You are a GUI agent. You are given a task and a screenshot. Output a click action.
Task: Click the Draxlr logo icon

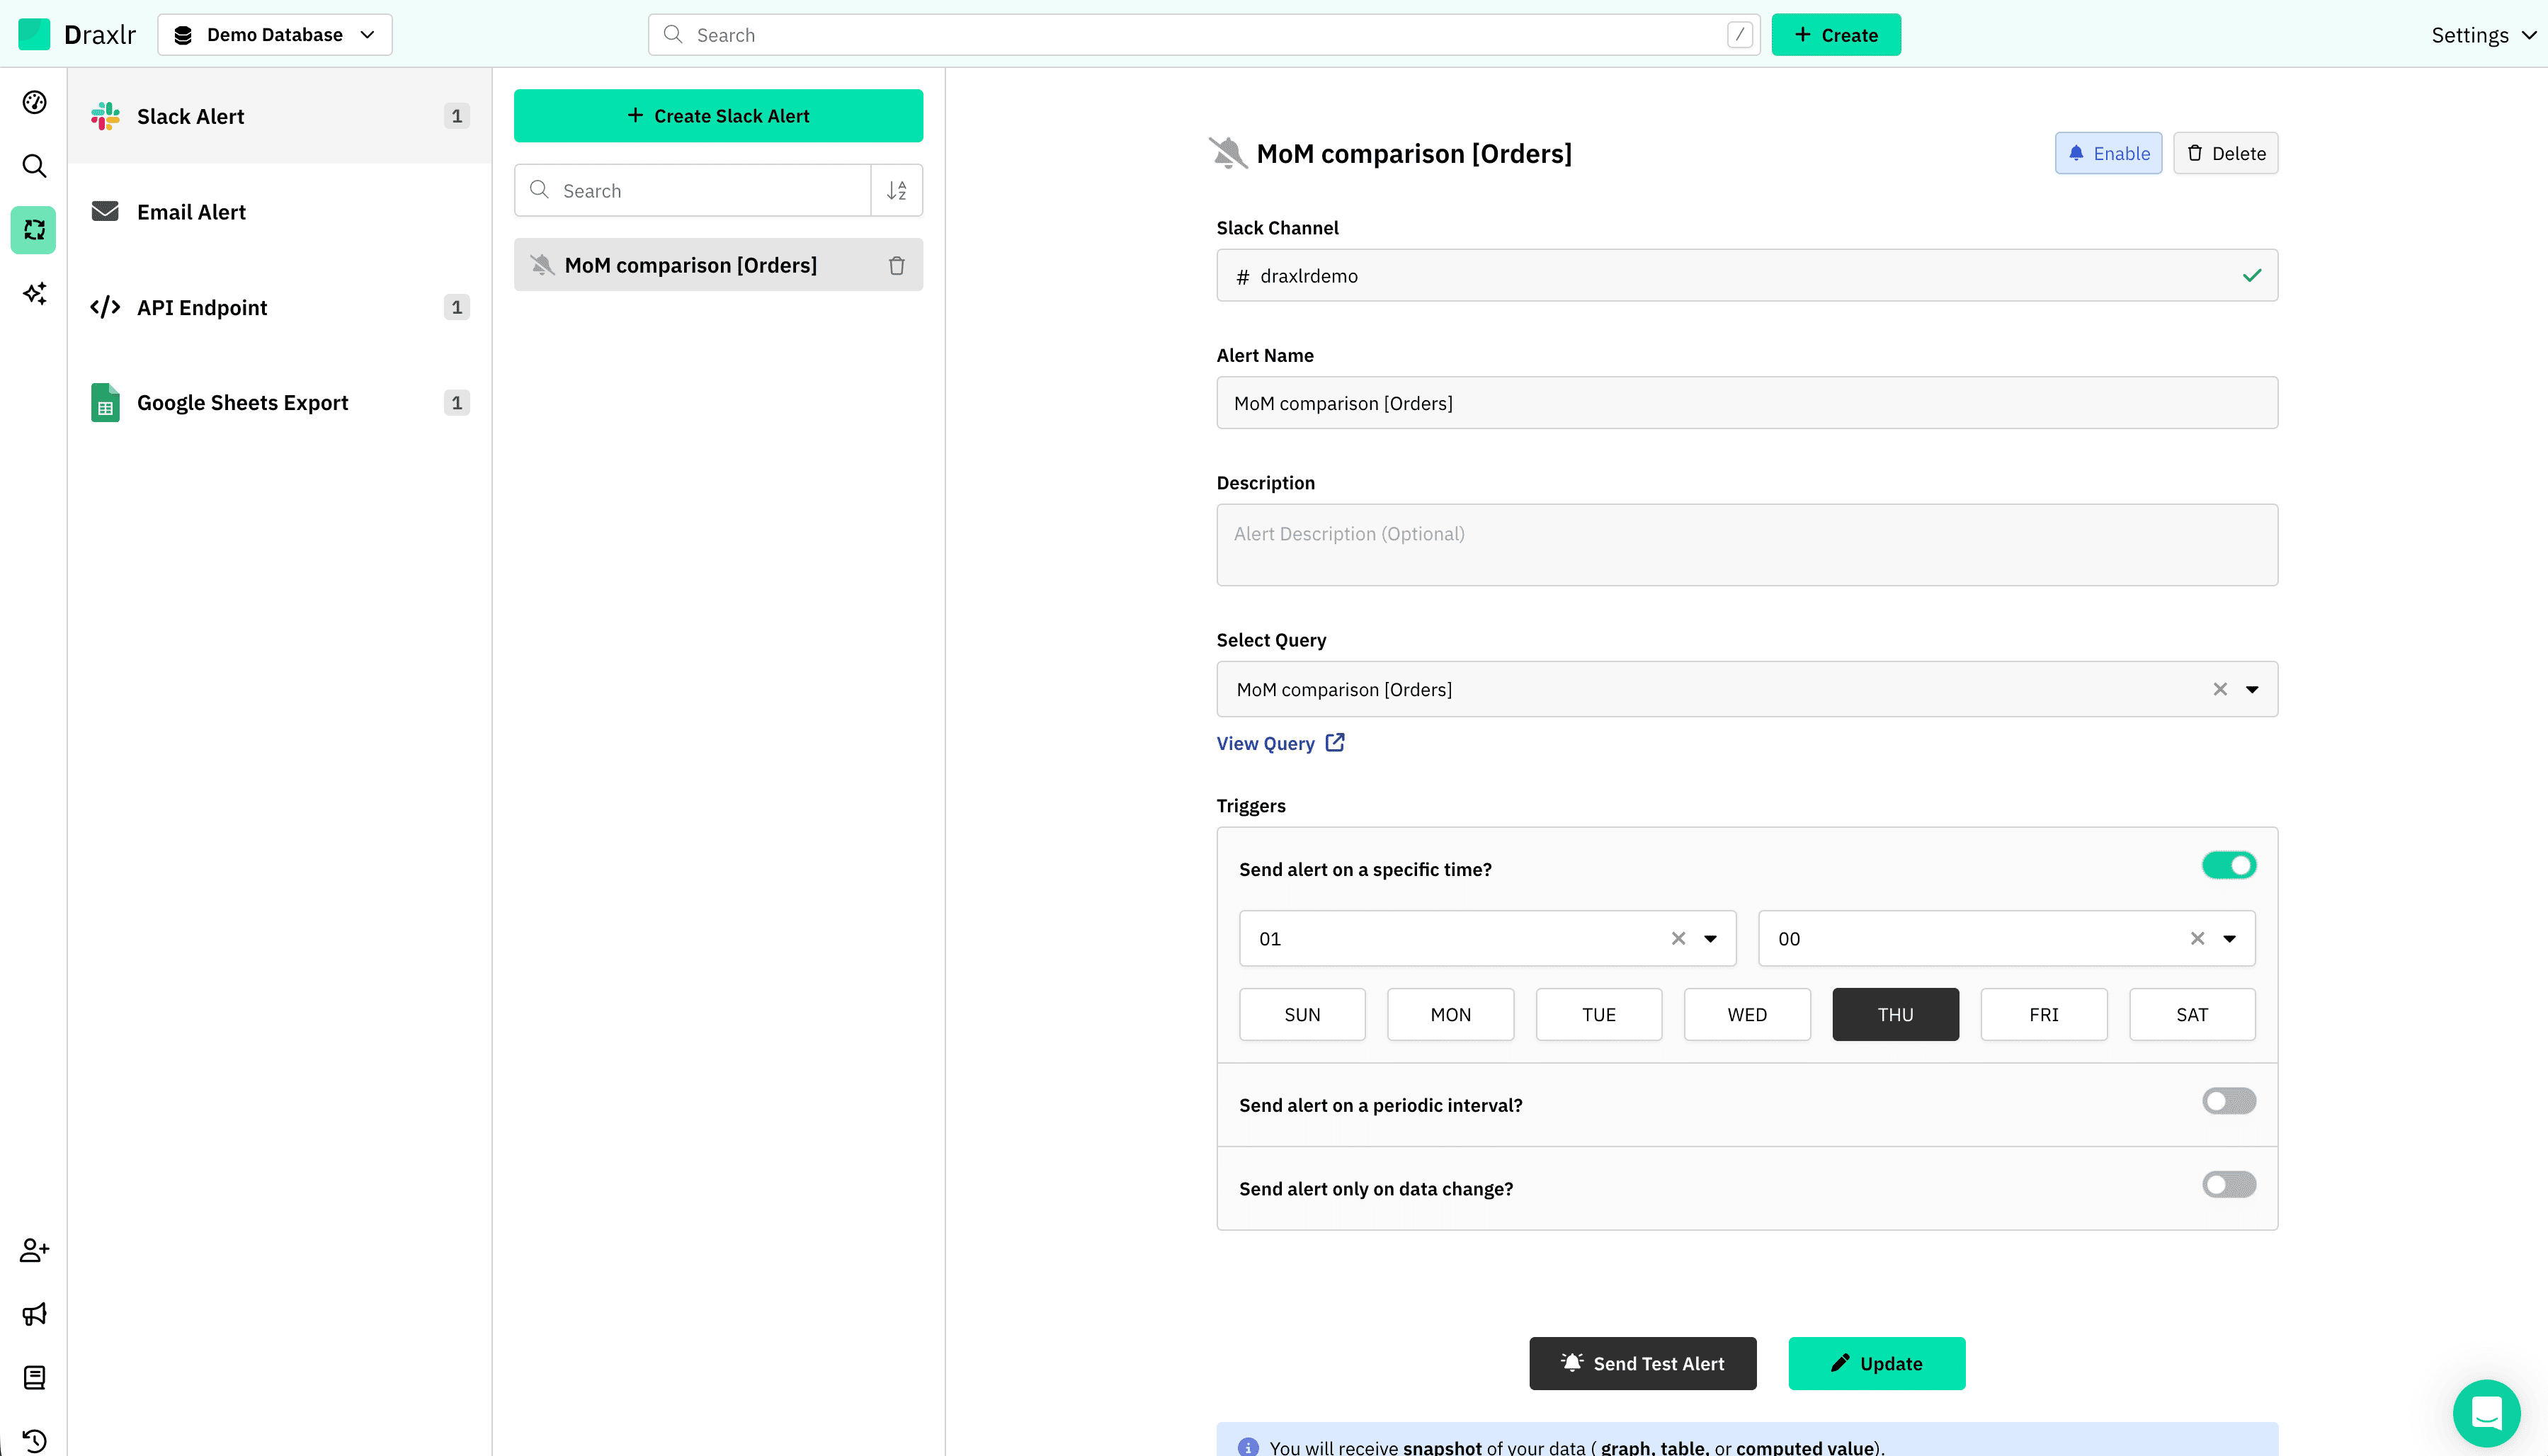click(x=34, y=35)
